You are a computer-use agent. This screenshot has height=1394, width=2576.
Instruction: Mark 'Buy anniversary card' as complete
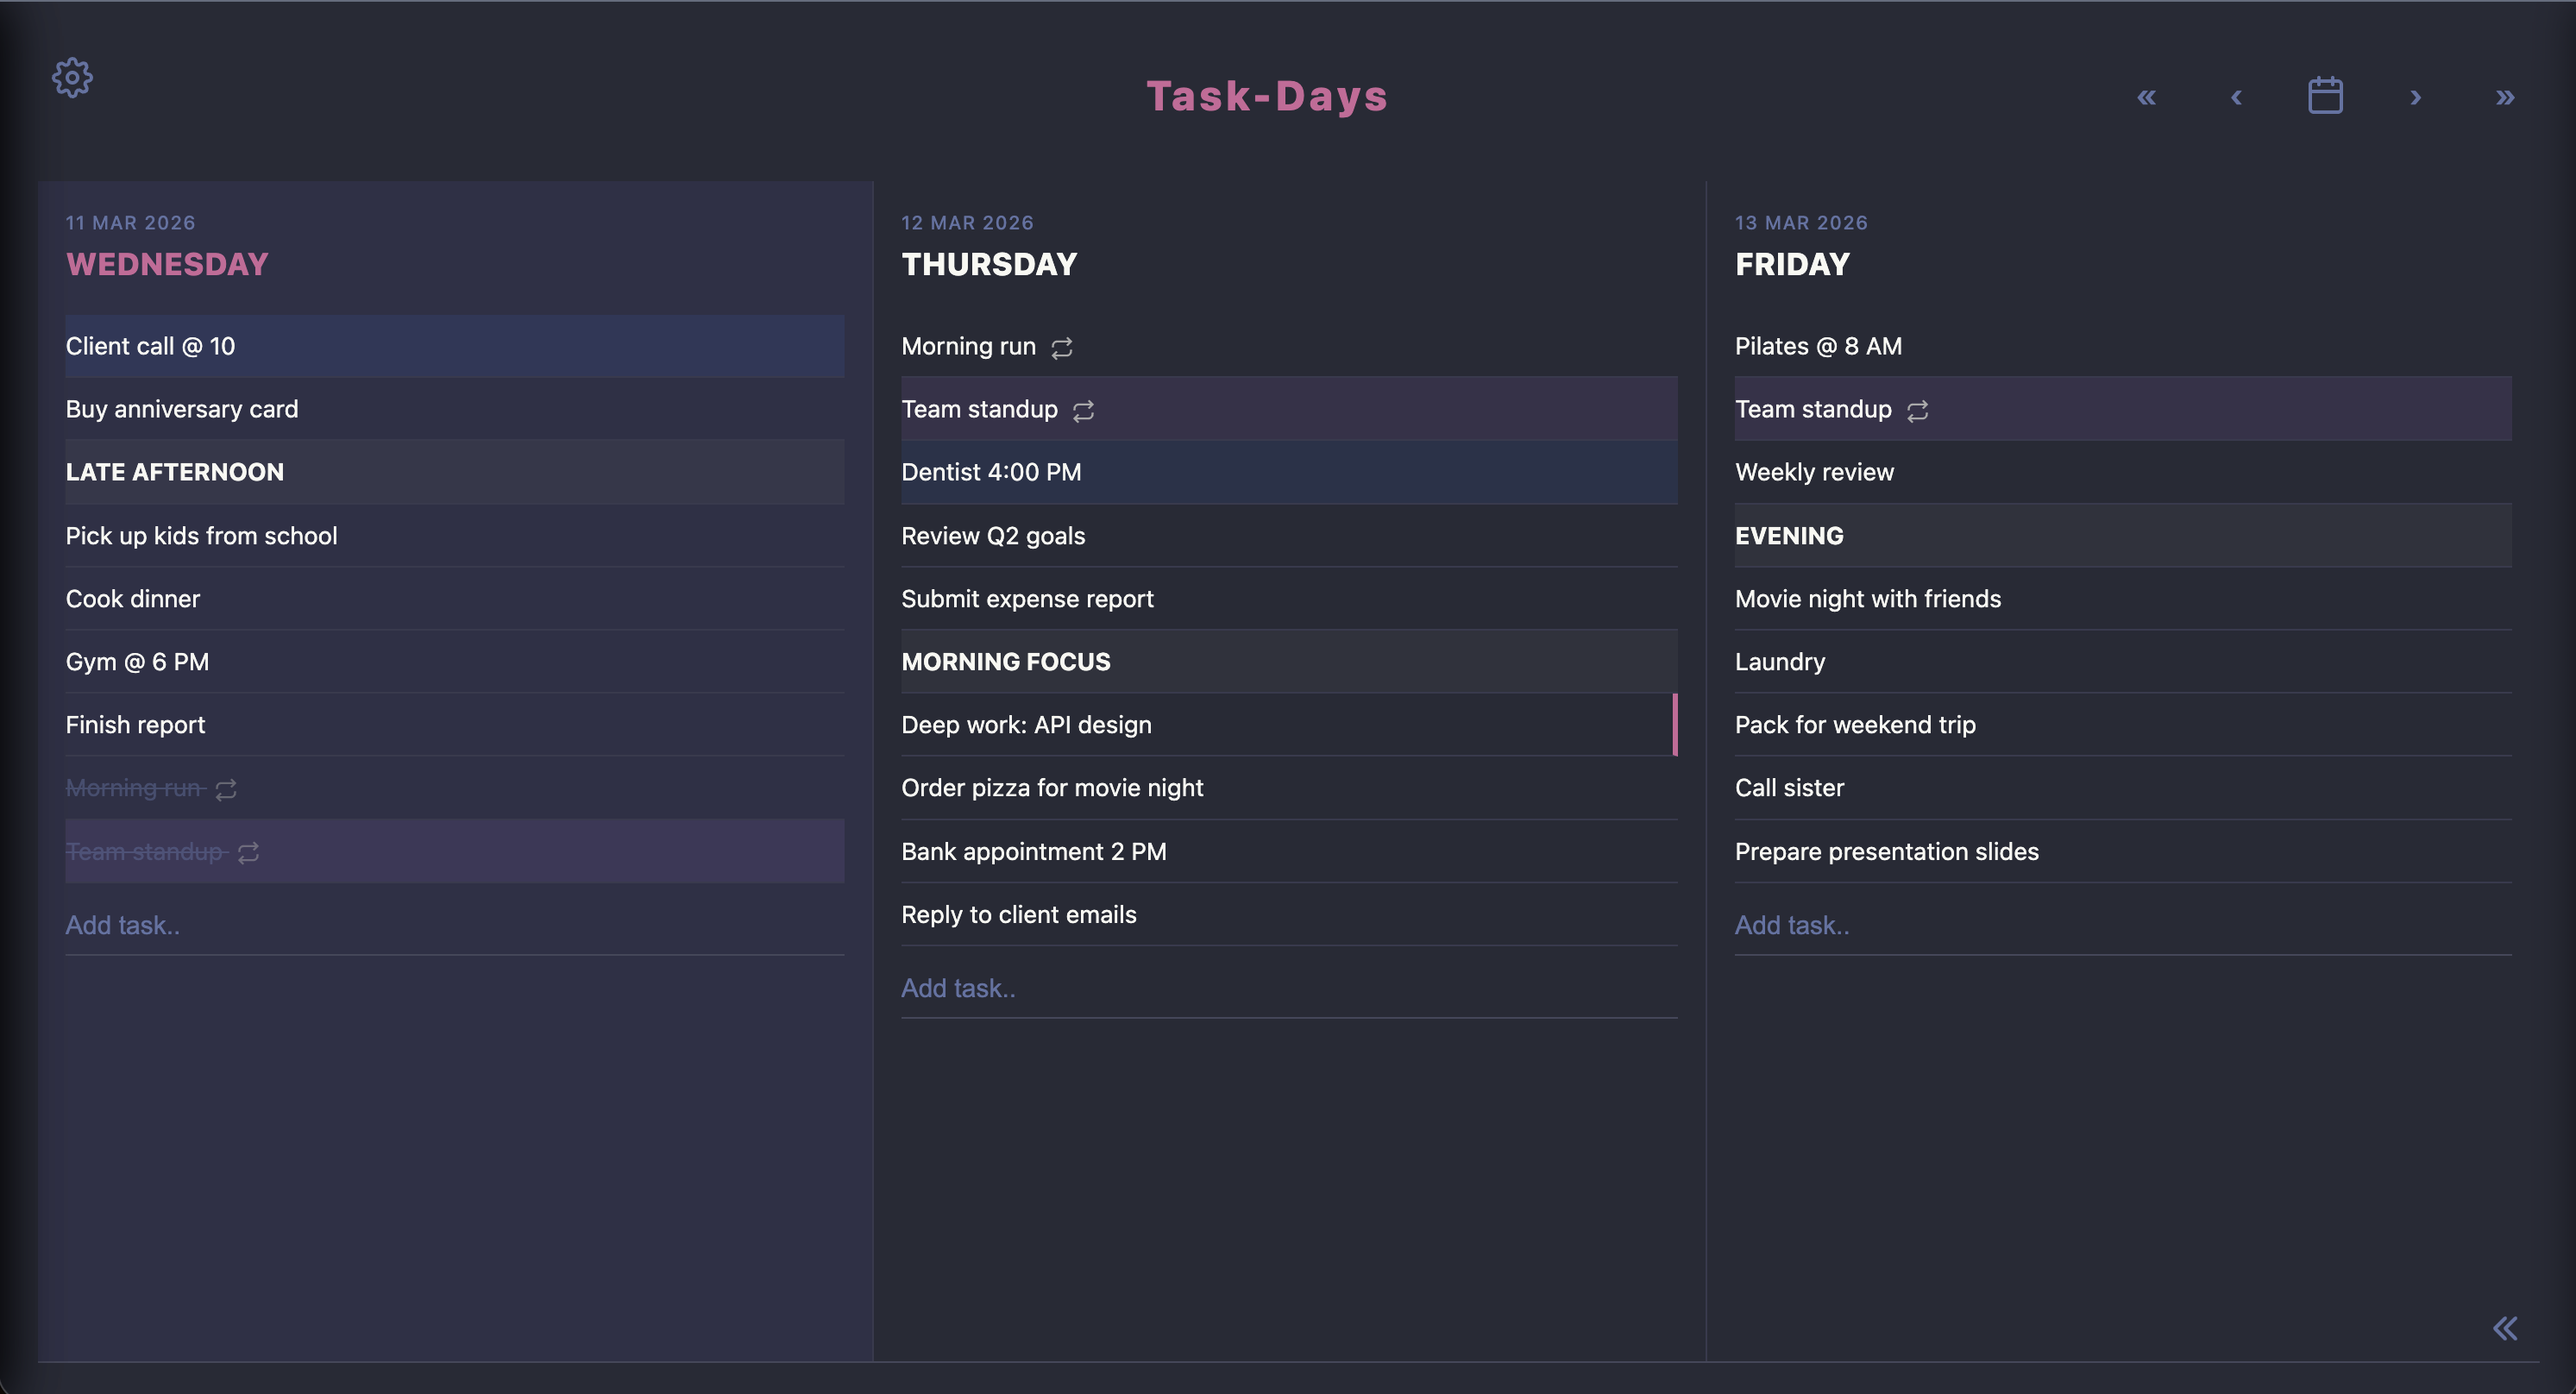point(181,409)
